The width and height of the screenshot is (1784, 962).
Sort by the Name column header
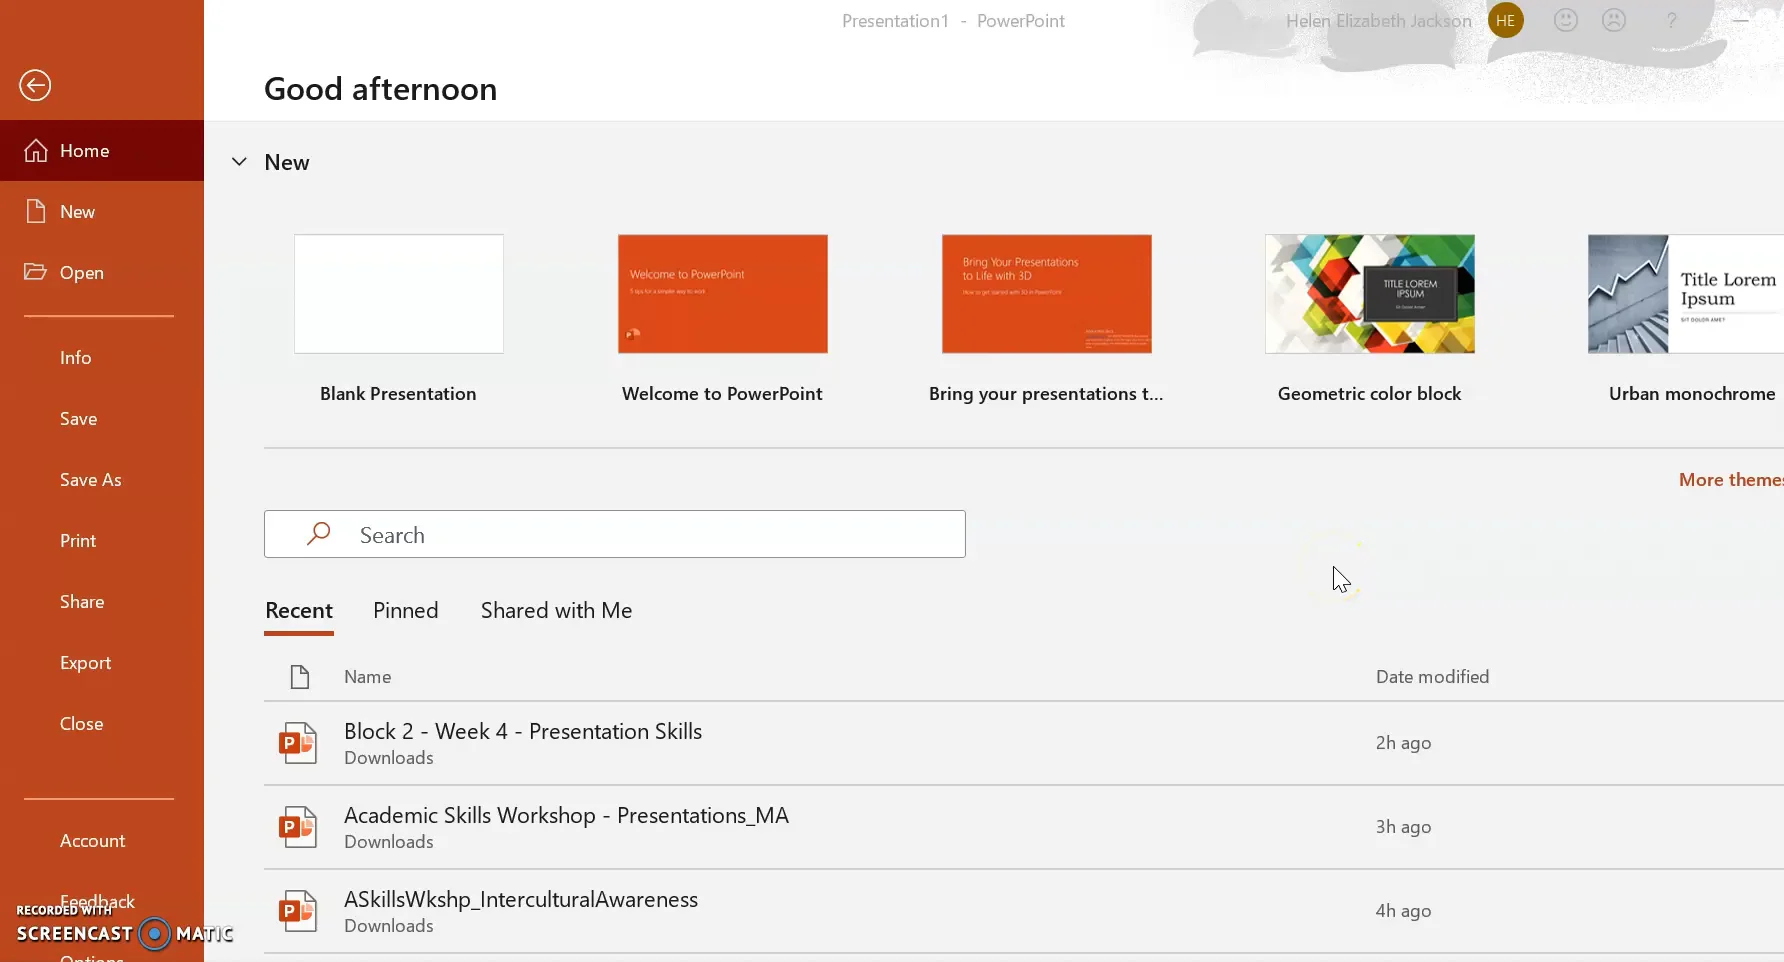[x=367, y=677]
